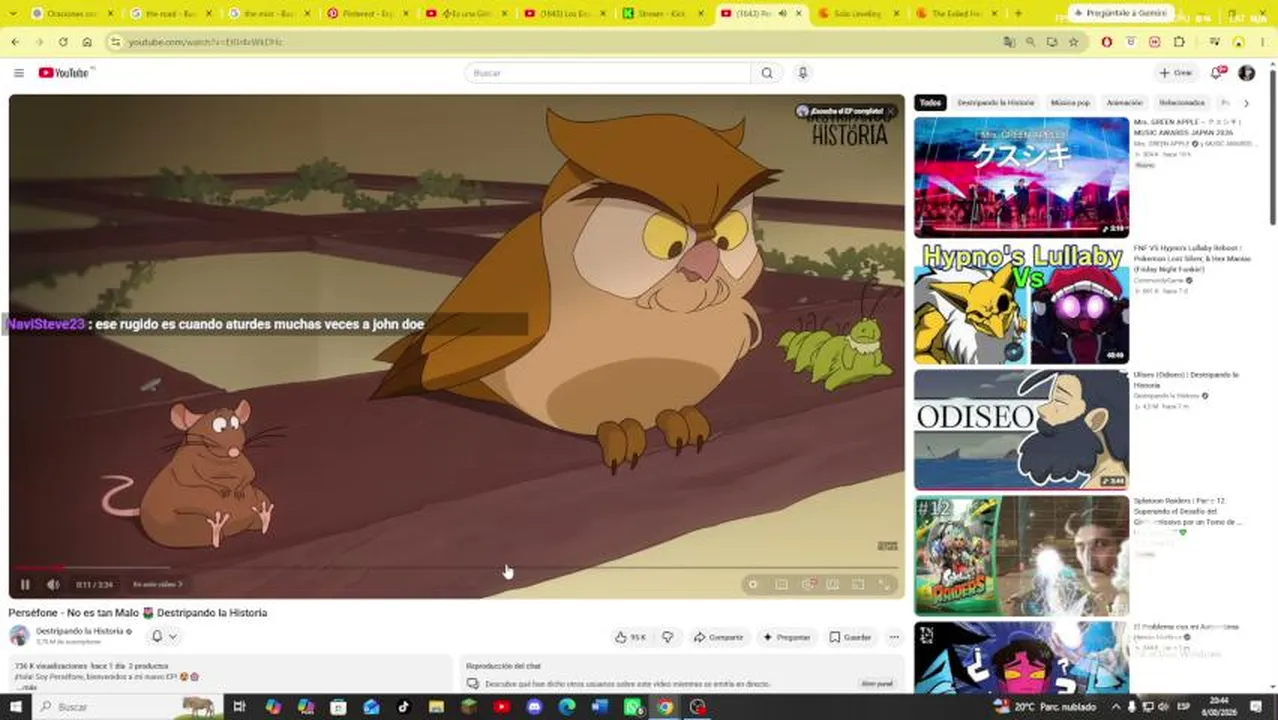Open a new browser tab with plus
The height and width of the screenshot is (720, 1278).
point(1018,14)
